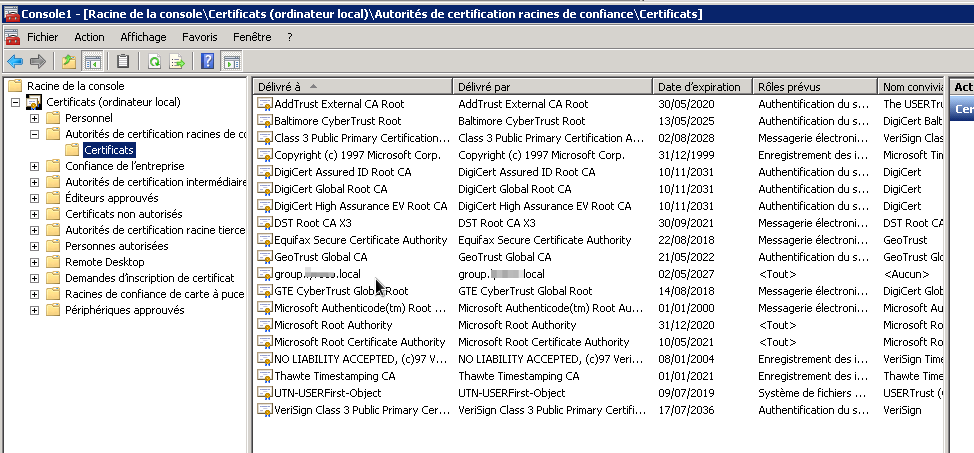
Task: Click the Système de fichiers role cell
Action: click(x=814, y=393)
